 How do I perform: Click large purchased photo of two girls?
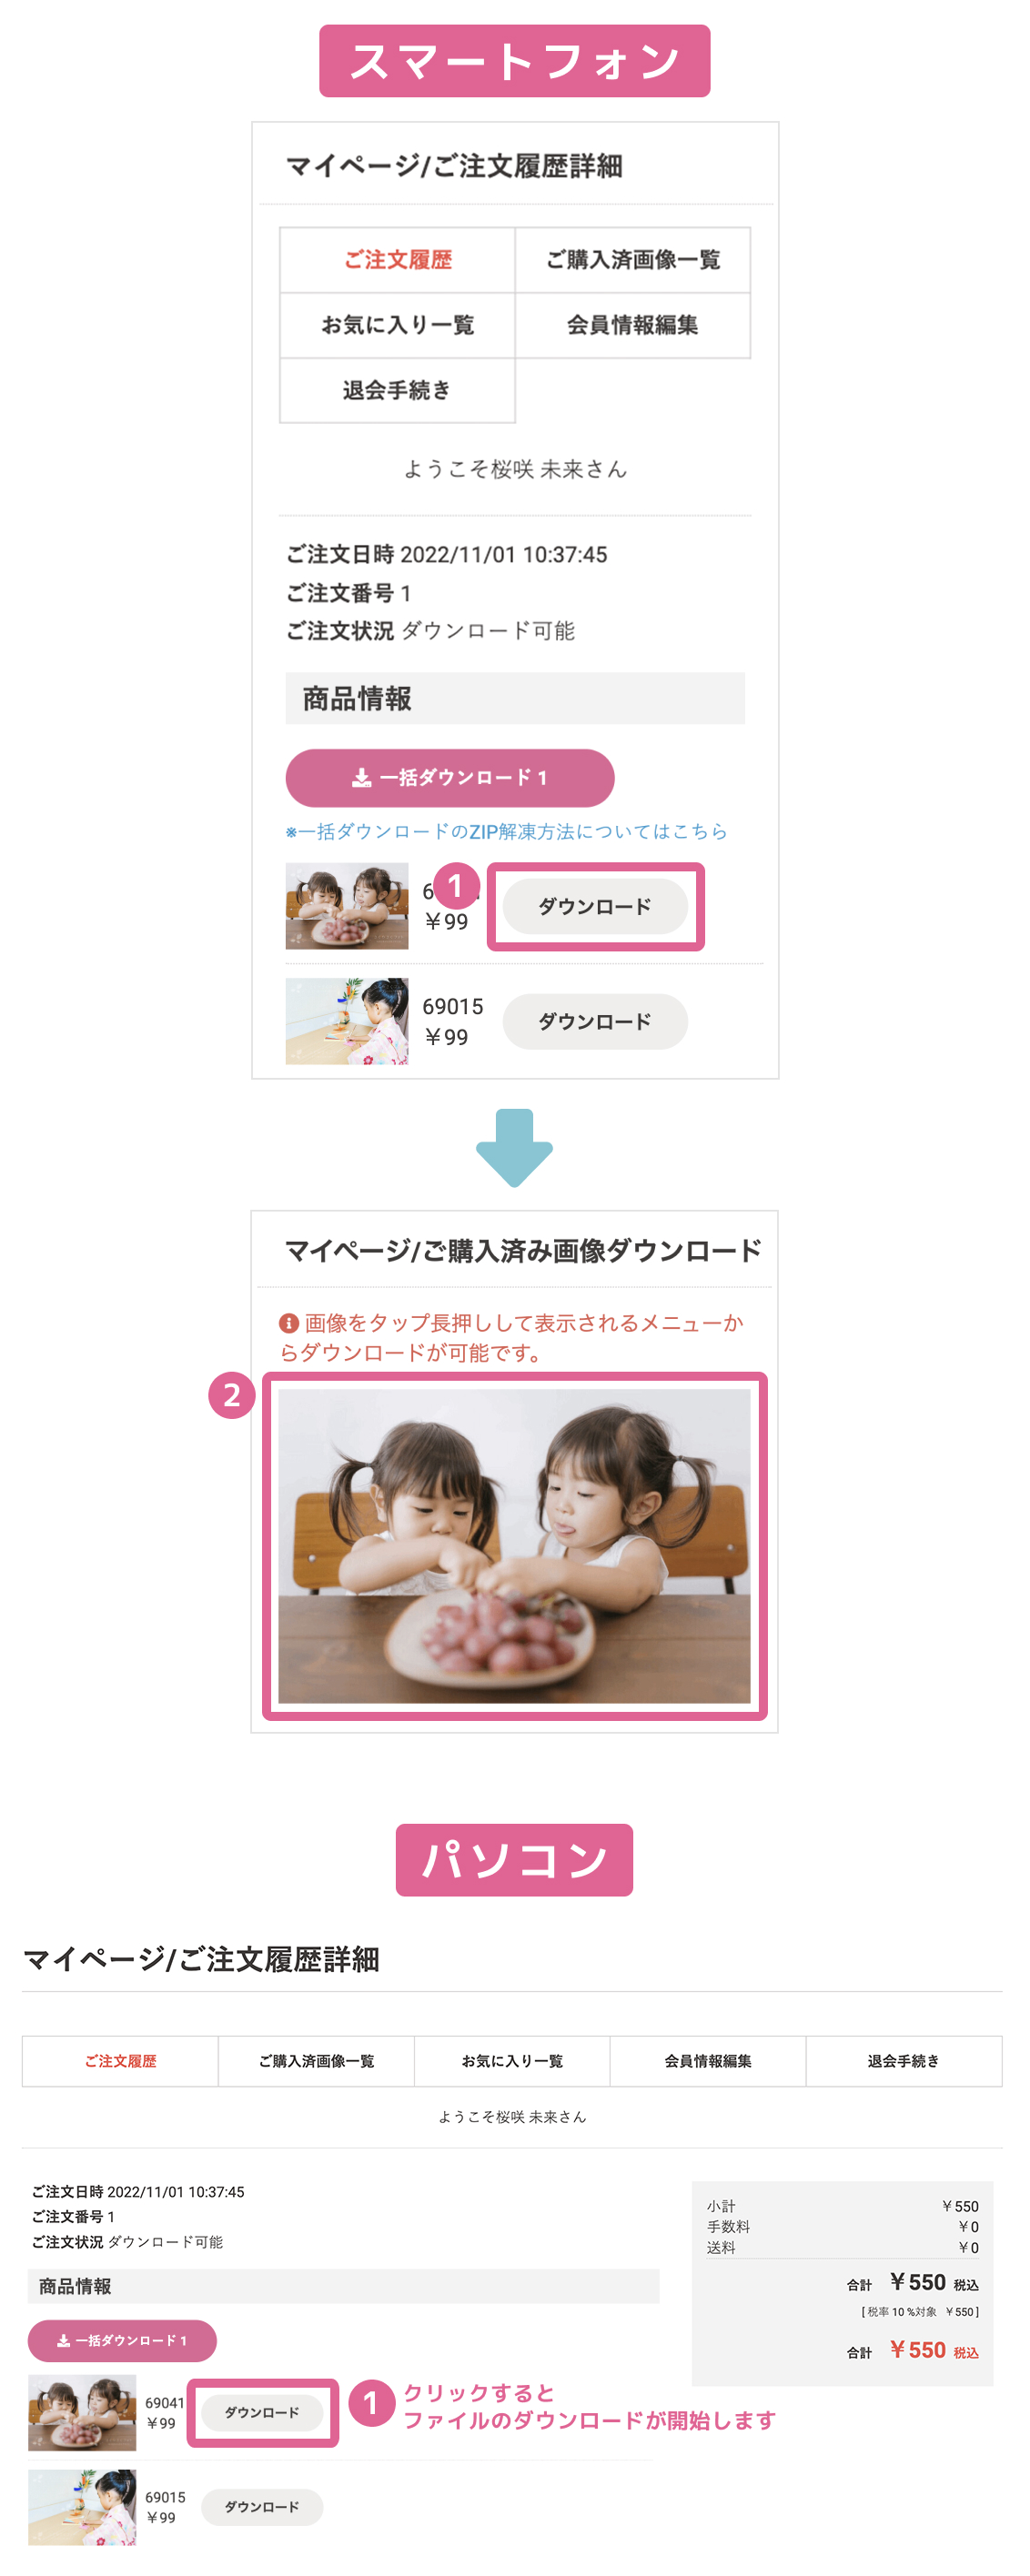[514, 1546]
